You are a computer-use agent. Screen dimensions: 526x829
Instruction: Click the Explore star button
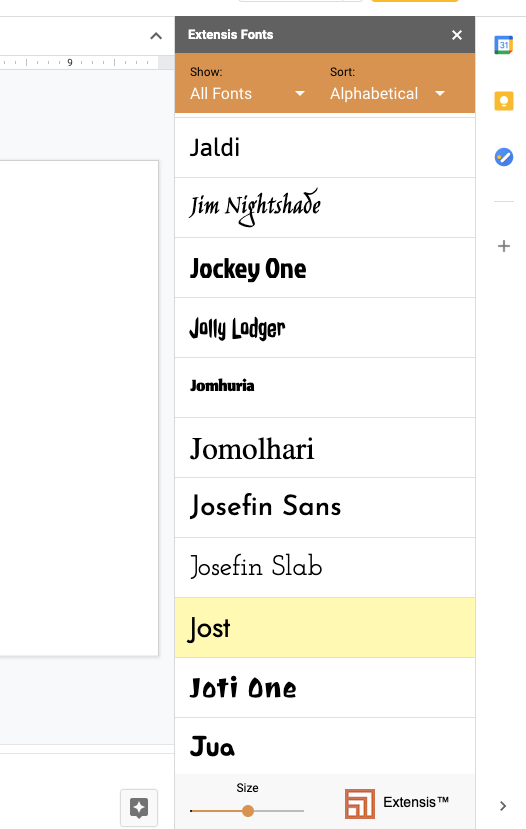pos(139,807)
